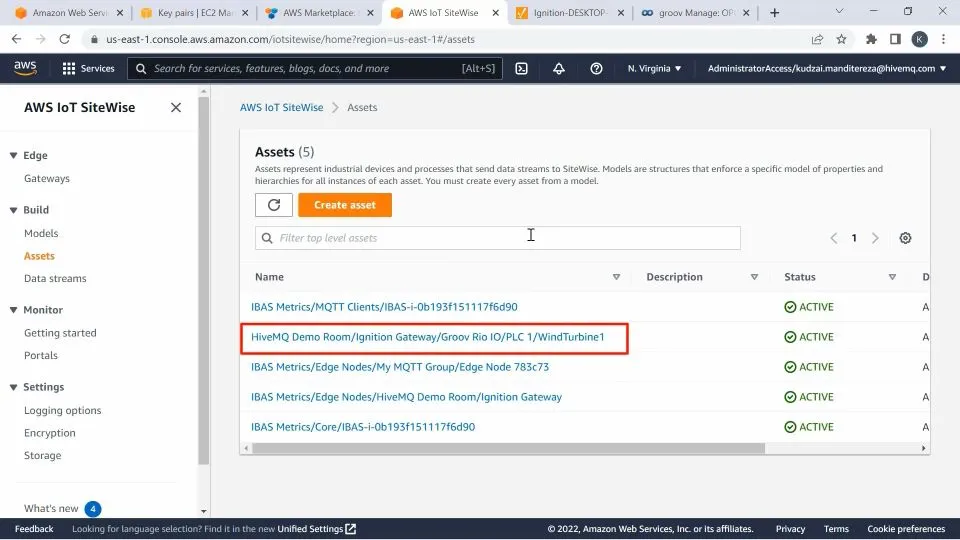
Task: Open Unified Settings link in footer
Action: [x=316, y=529]
